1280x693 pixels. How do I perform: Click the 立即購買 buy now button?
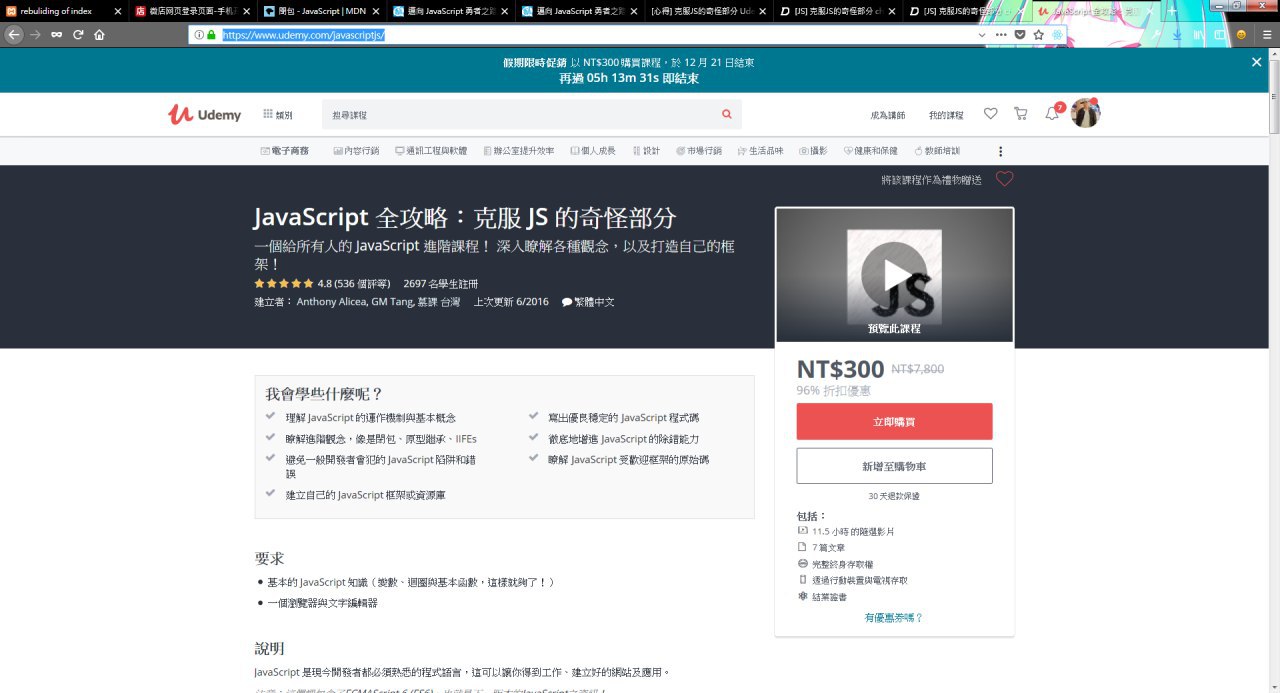(x=894, y=422)
